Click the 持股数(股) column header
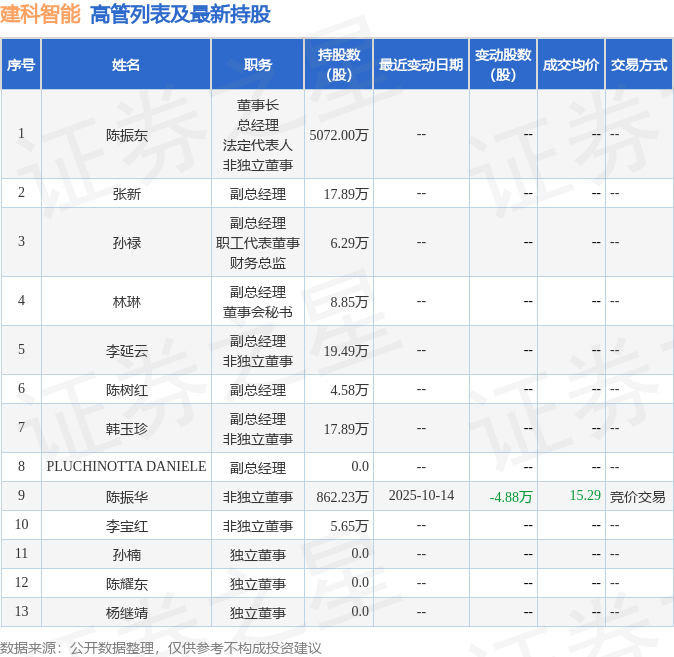The height and width of the screenshot is (657, 674). (339, 64)
